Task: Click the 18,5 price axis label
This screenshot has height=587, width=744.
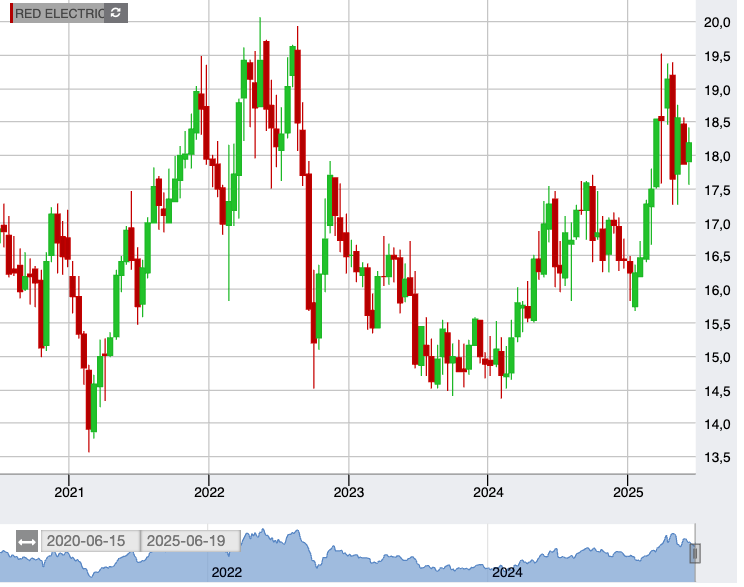Action: click(717, 122)
